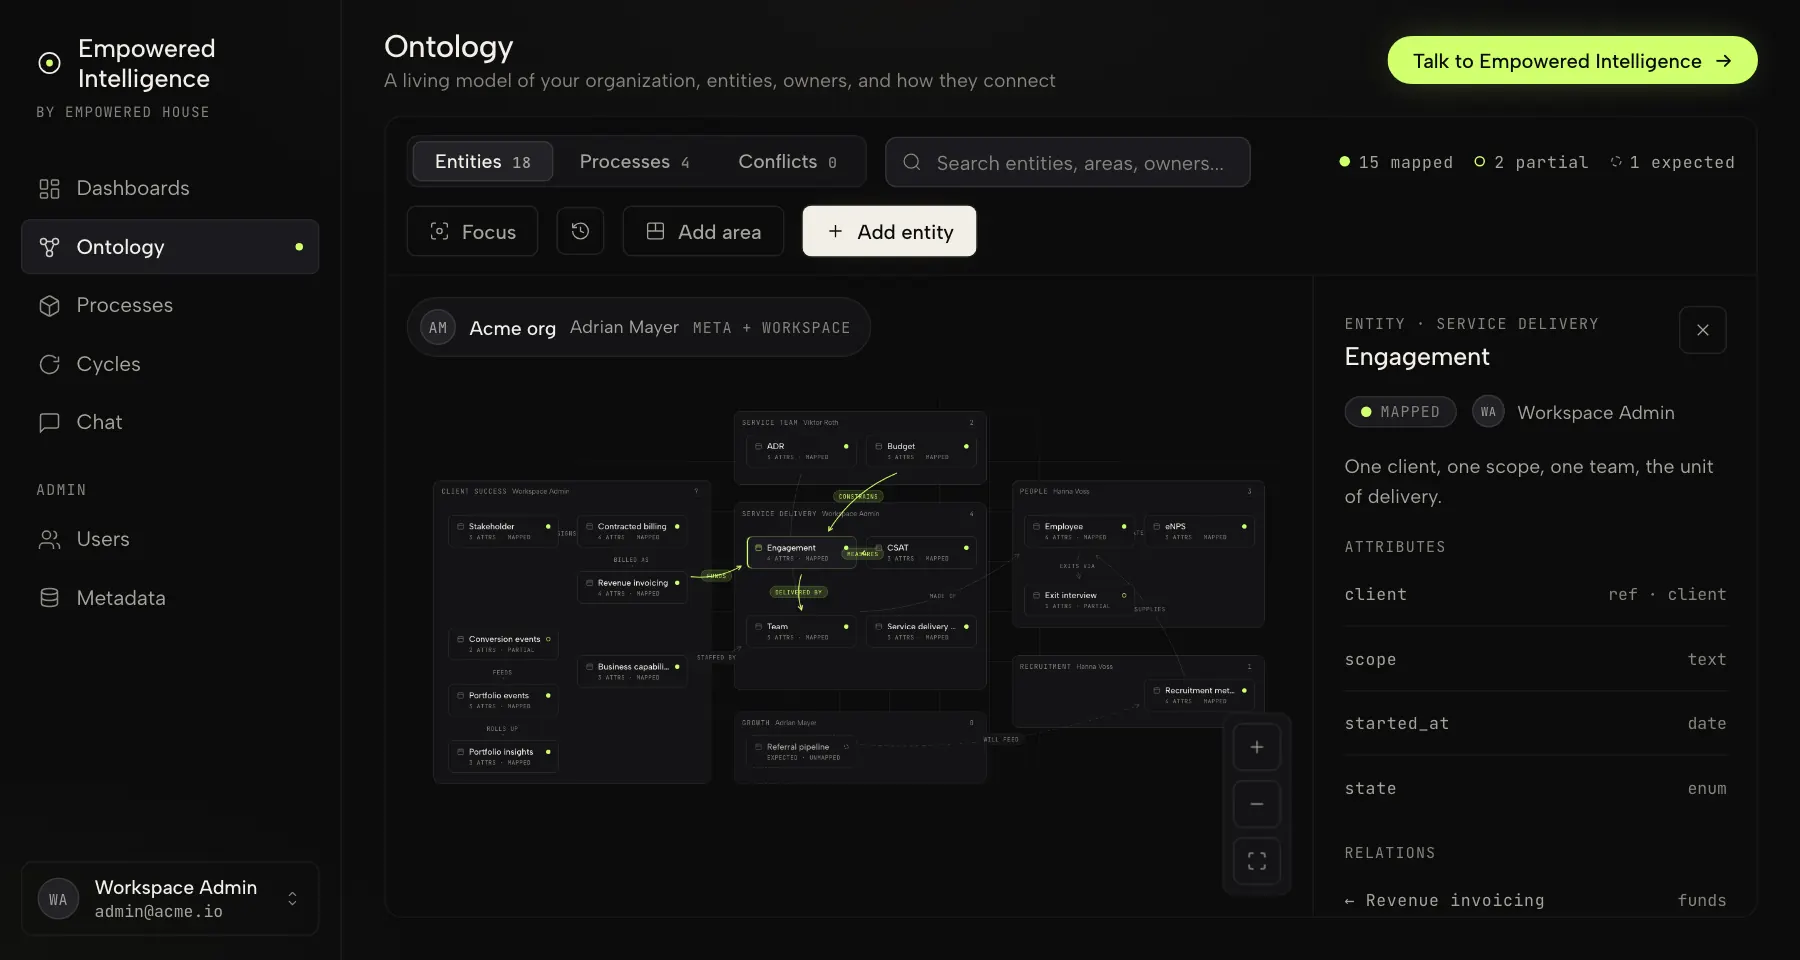This screenshot has height=960, width=1800.
Task: Click the "state" attribute row
Action: pyautogui.click(x=1535, y=789)
